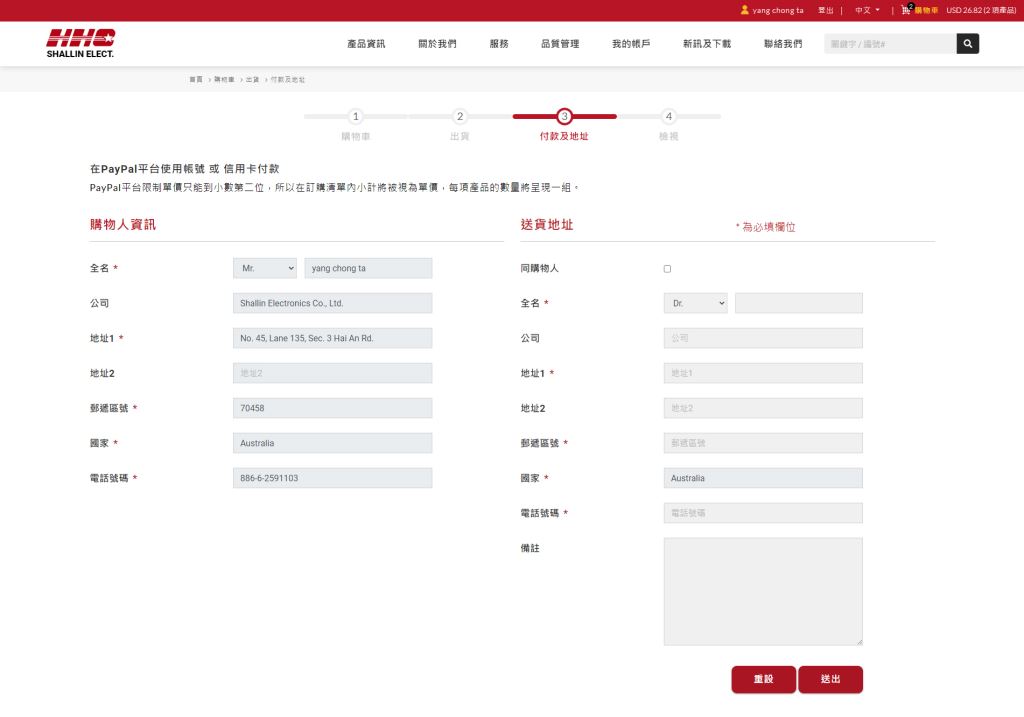Click the step 4 circle 檢視
This screenshot has height=717, width=1024.
pos(669,116)
